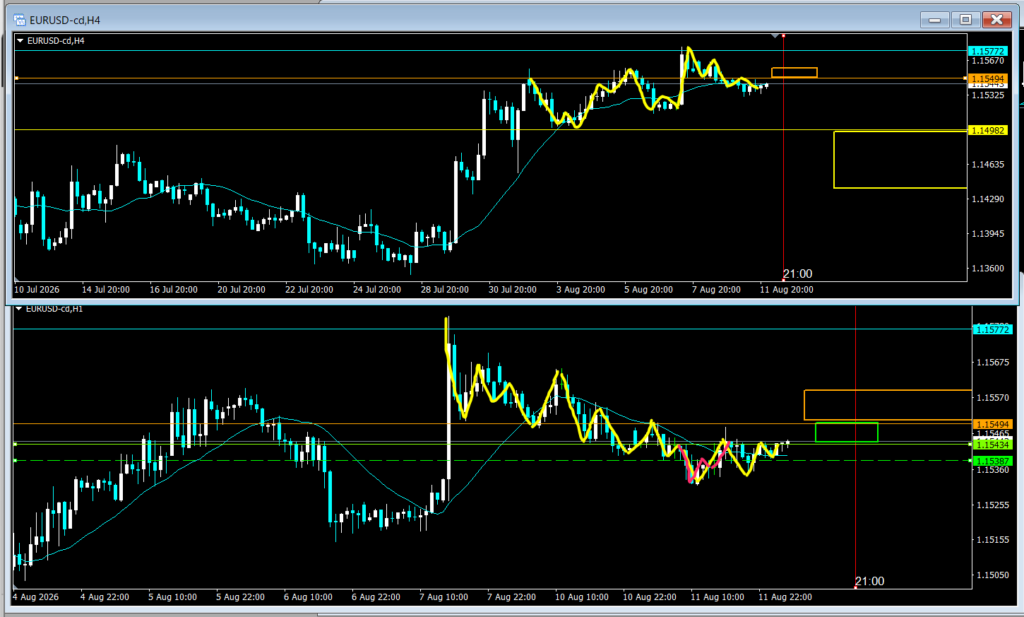Select the orange 1.15494 price tag on H1 chart

tap(992, 424)
